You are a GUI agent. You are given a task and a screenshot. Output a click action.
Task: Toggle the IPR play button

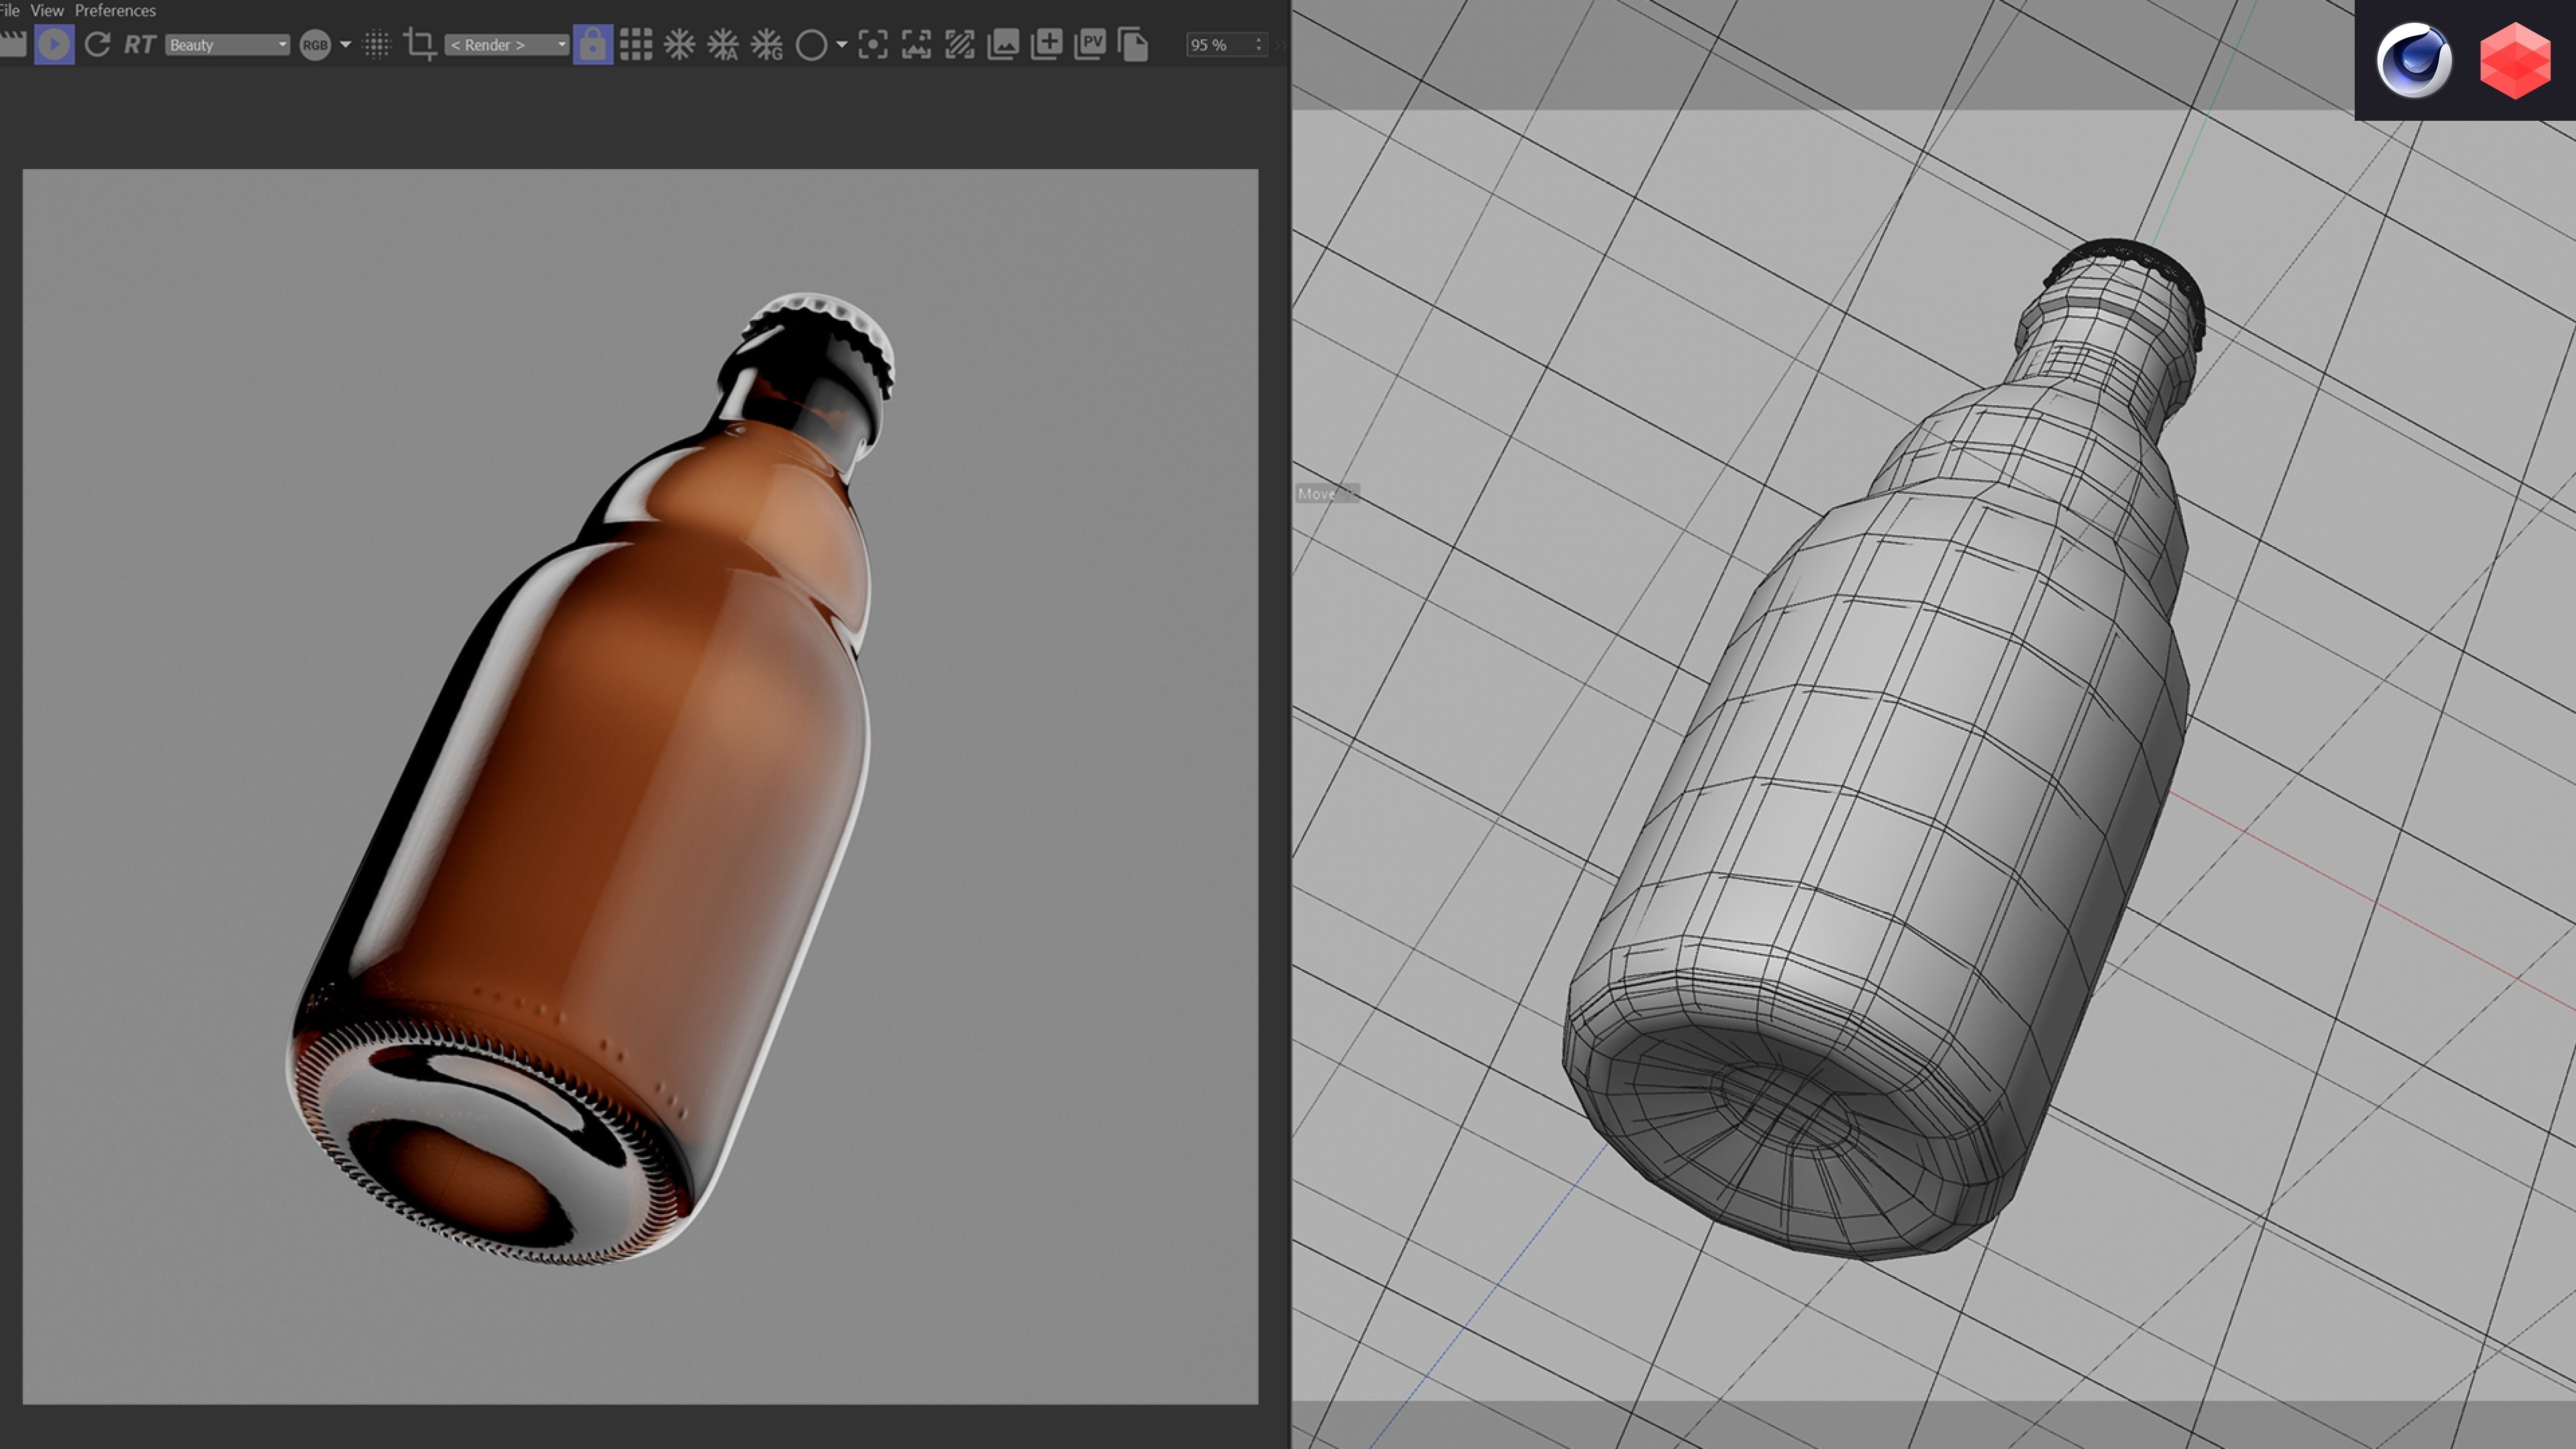click(55, 44)
